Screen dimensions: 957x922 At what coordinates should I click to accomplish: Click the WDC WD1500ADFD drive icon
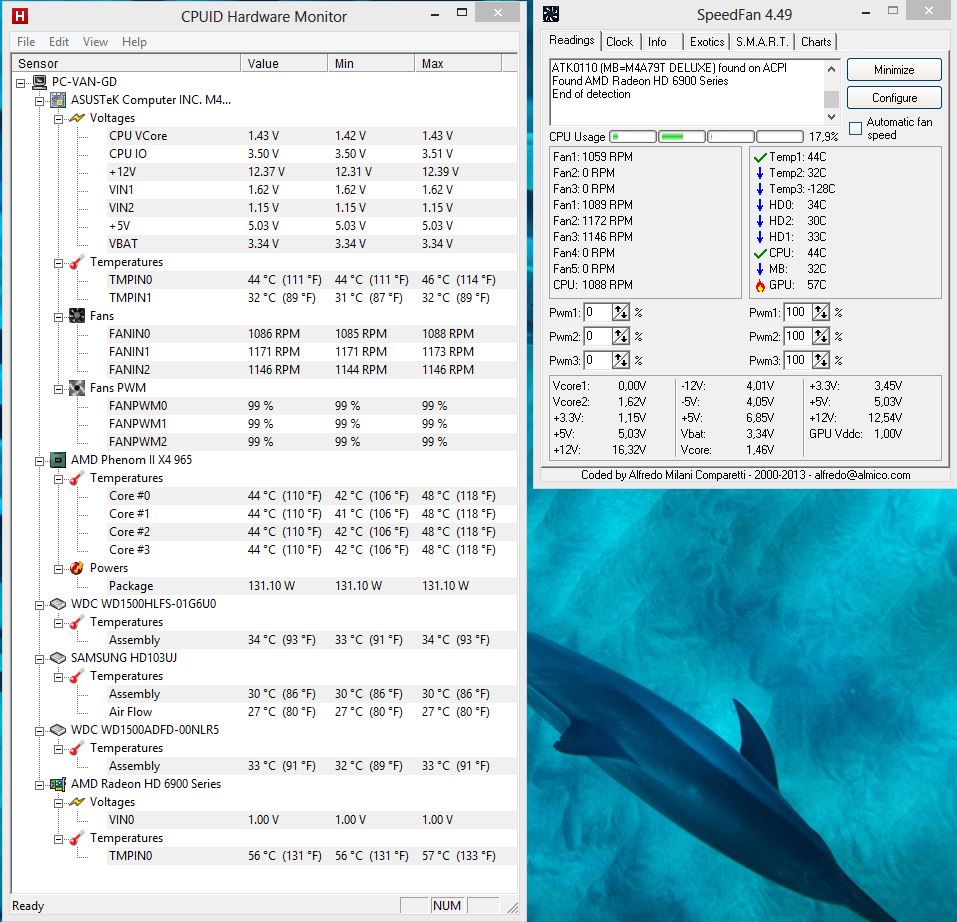point(58,730)
